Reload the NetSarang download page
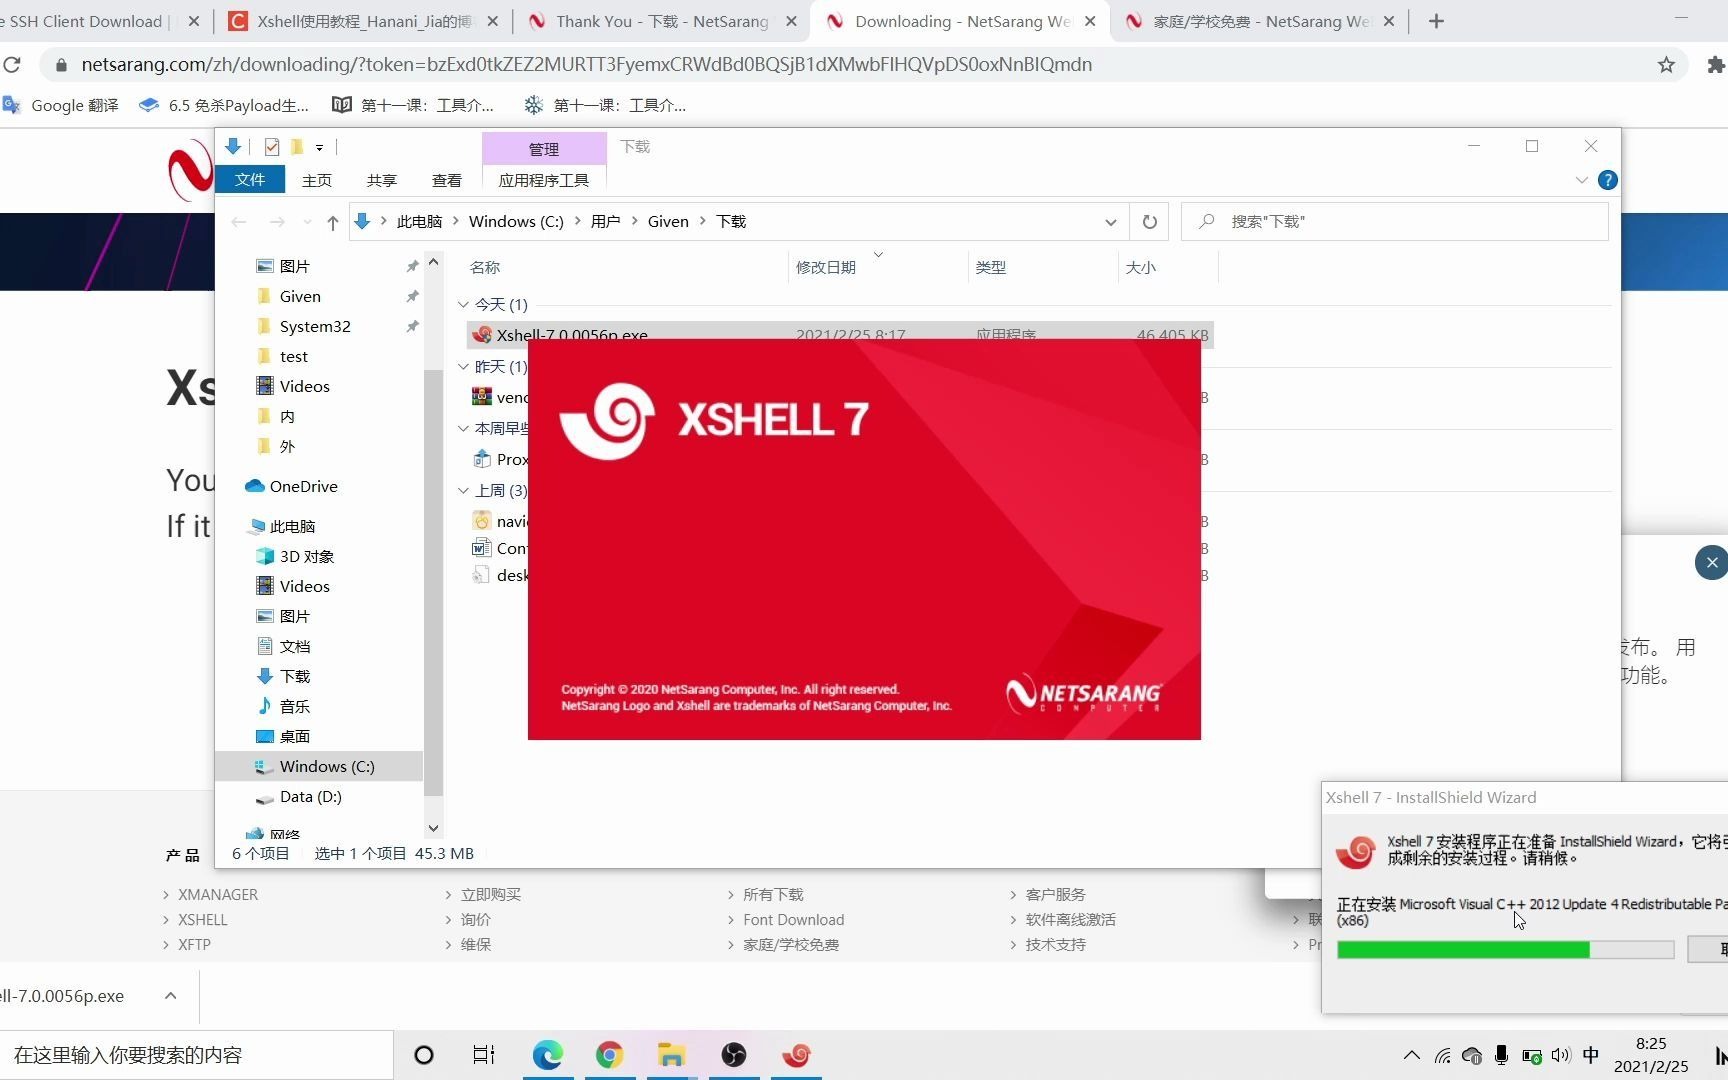 coord(12,64)
